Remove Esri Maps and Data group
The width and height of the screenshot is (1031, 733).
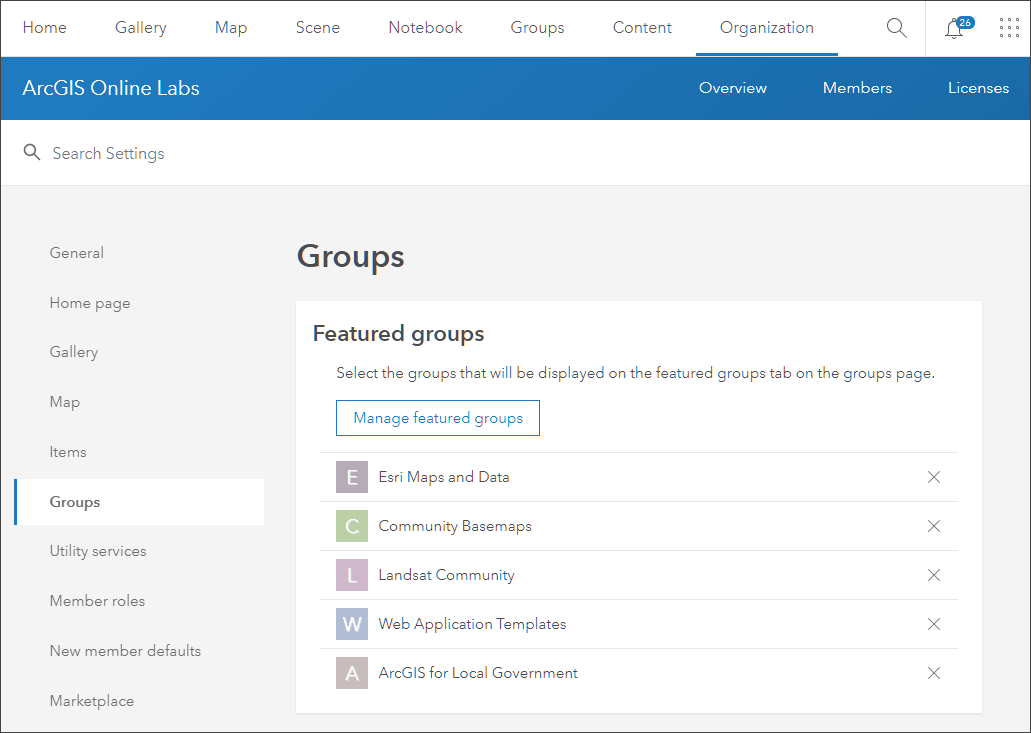(934, 477)
